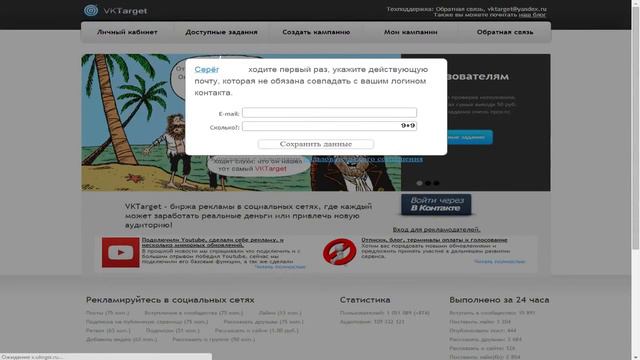This screenshot has height=360, width=640.
Task: Click the red VKTarget link in speech bubble
Action: point(271,169)
